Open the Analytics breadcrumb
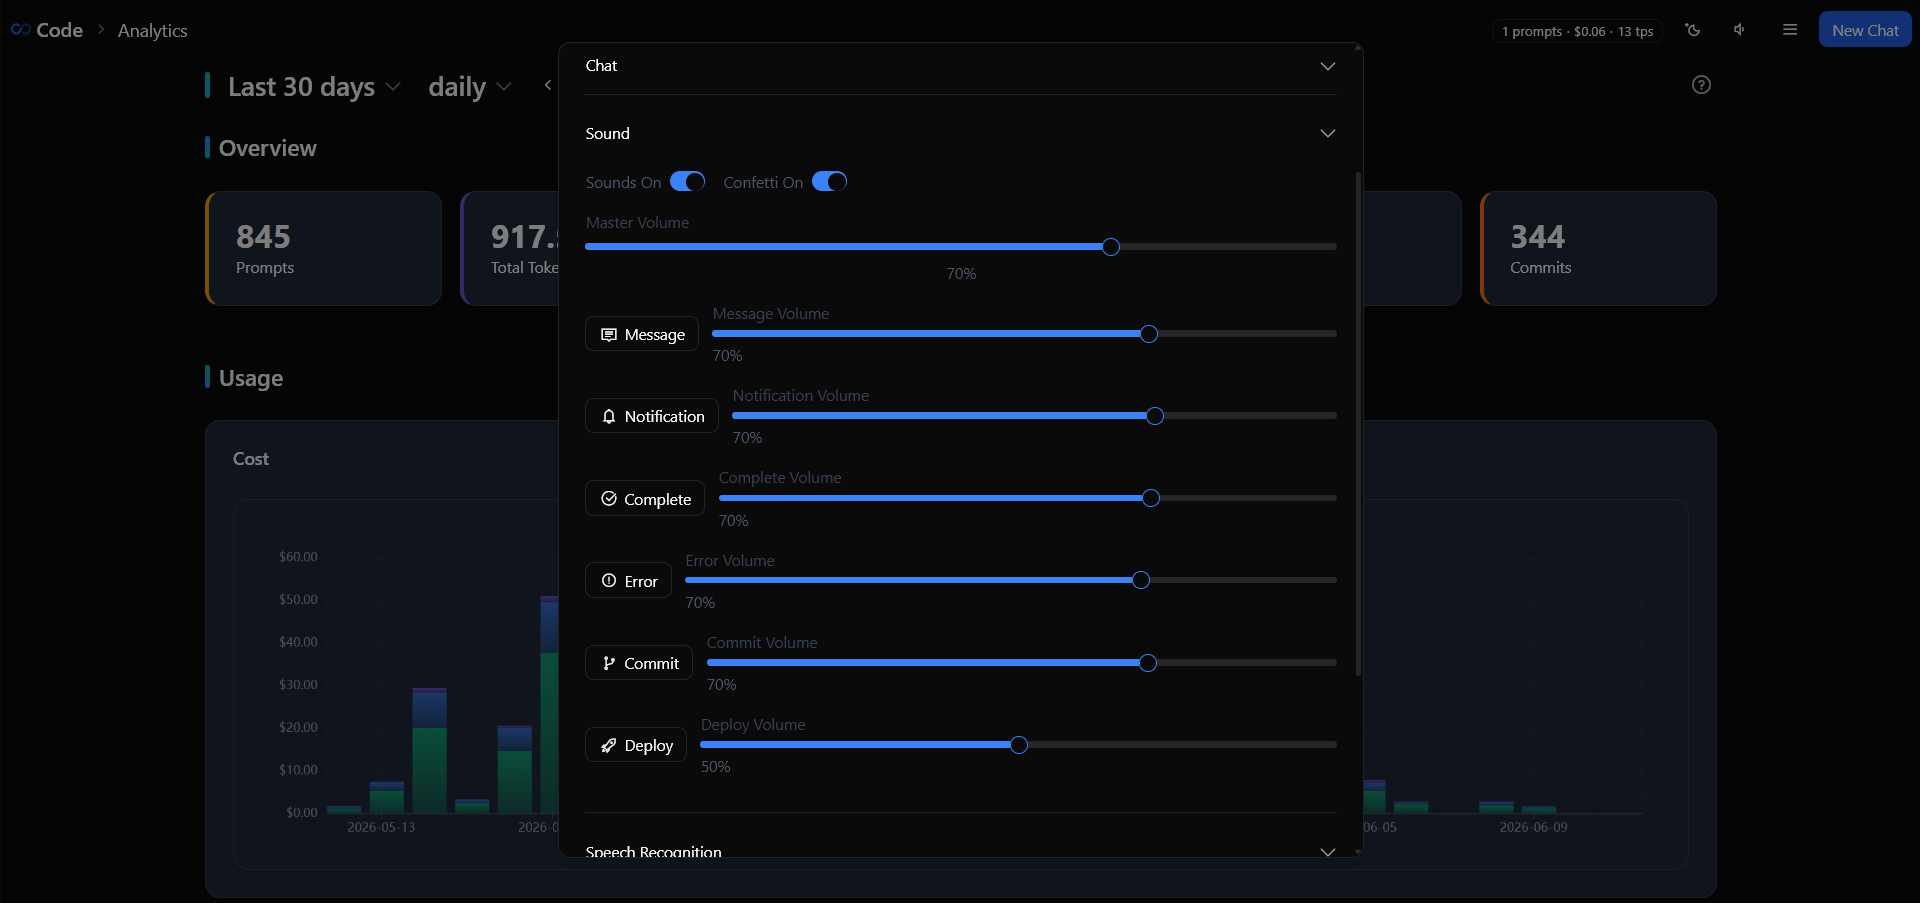Screen dimensions: 1920x903 click(x=152, y=31)
